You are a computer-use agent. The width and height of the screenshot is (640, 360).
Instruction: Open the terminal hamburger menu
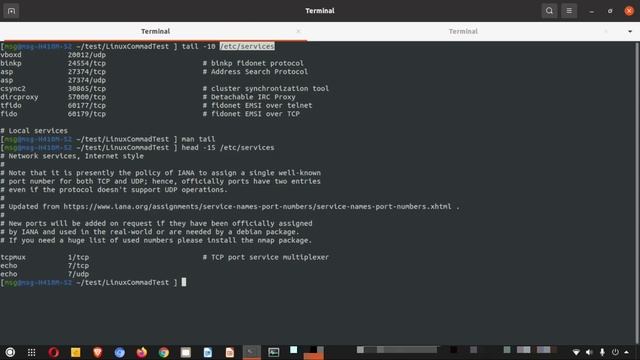pos(569,11)
